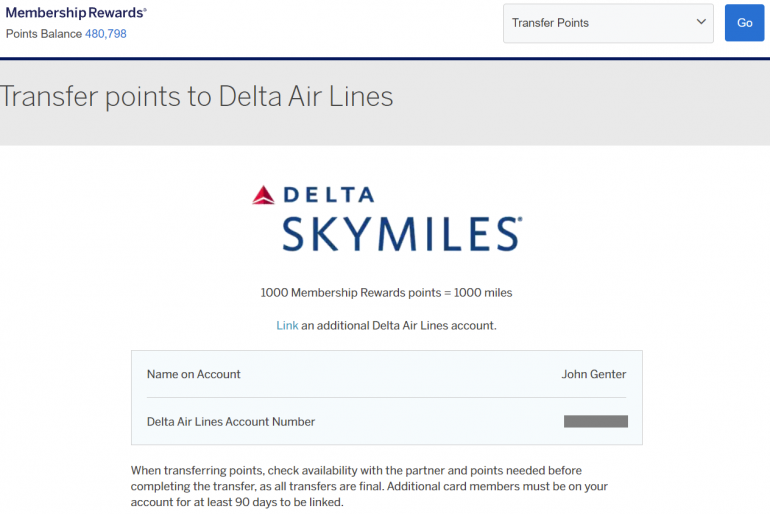Click the 1000 points = 1000 miles text
770x514 pixels.
pyautogui.click(x=386, y=293)
